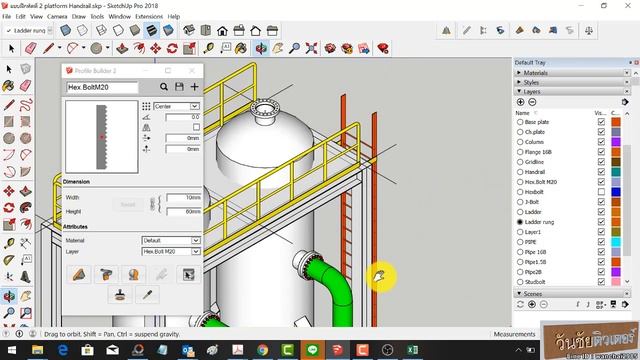Image resolution: width=640 pixels, height=360 pixels.
Task: Select the Move tool in top toolbar
Action: pyautogui.click(x=156, y=49)
